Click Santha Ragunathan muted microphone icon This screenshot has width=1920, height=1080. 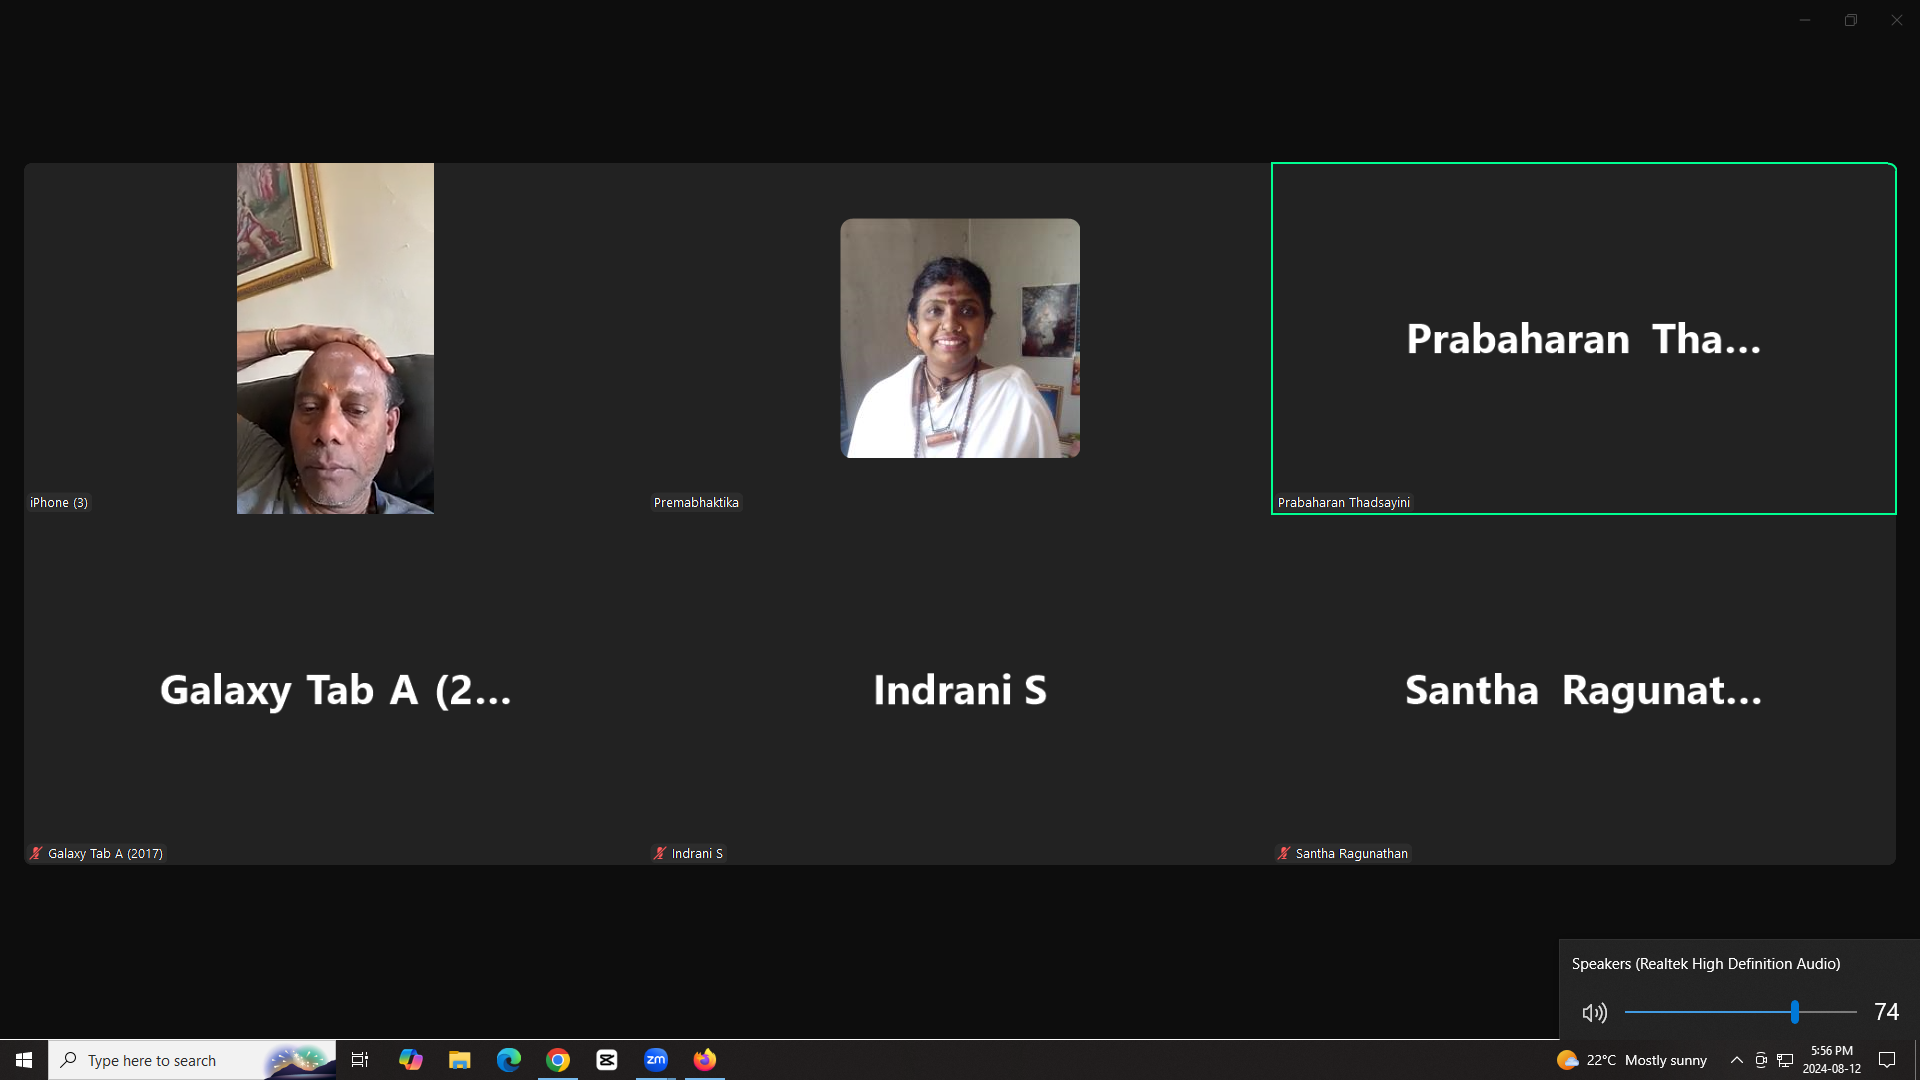(x=1284, y=853)
